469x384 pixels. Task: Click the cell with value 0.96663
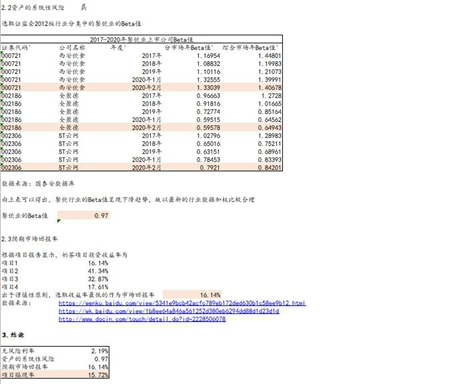pyautogui.click(x=208, y=96)
